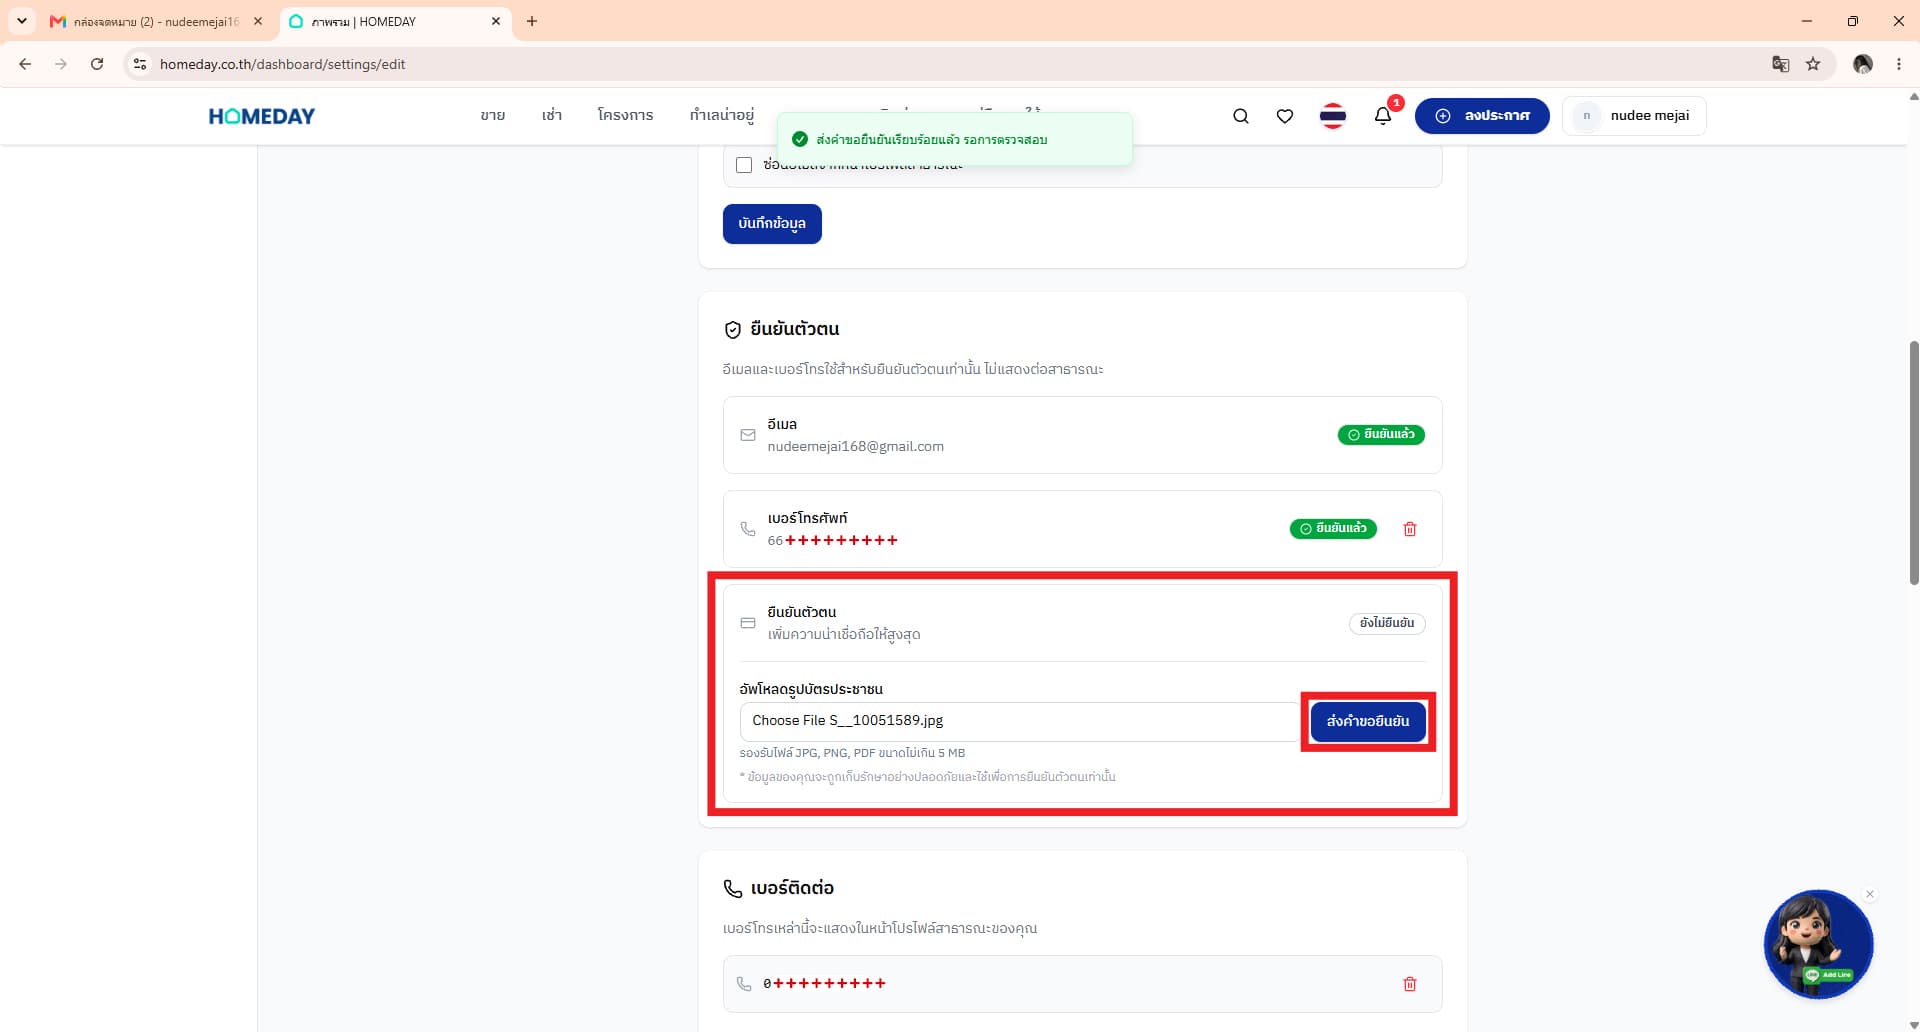Close the Gmail tab
This screenshot has height=1032, width=1920.
pos(257,21)
